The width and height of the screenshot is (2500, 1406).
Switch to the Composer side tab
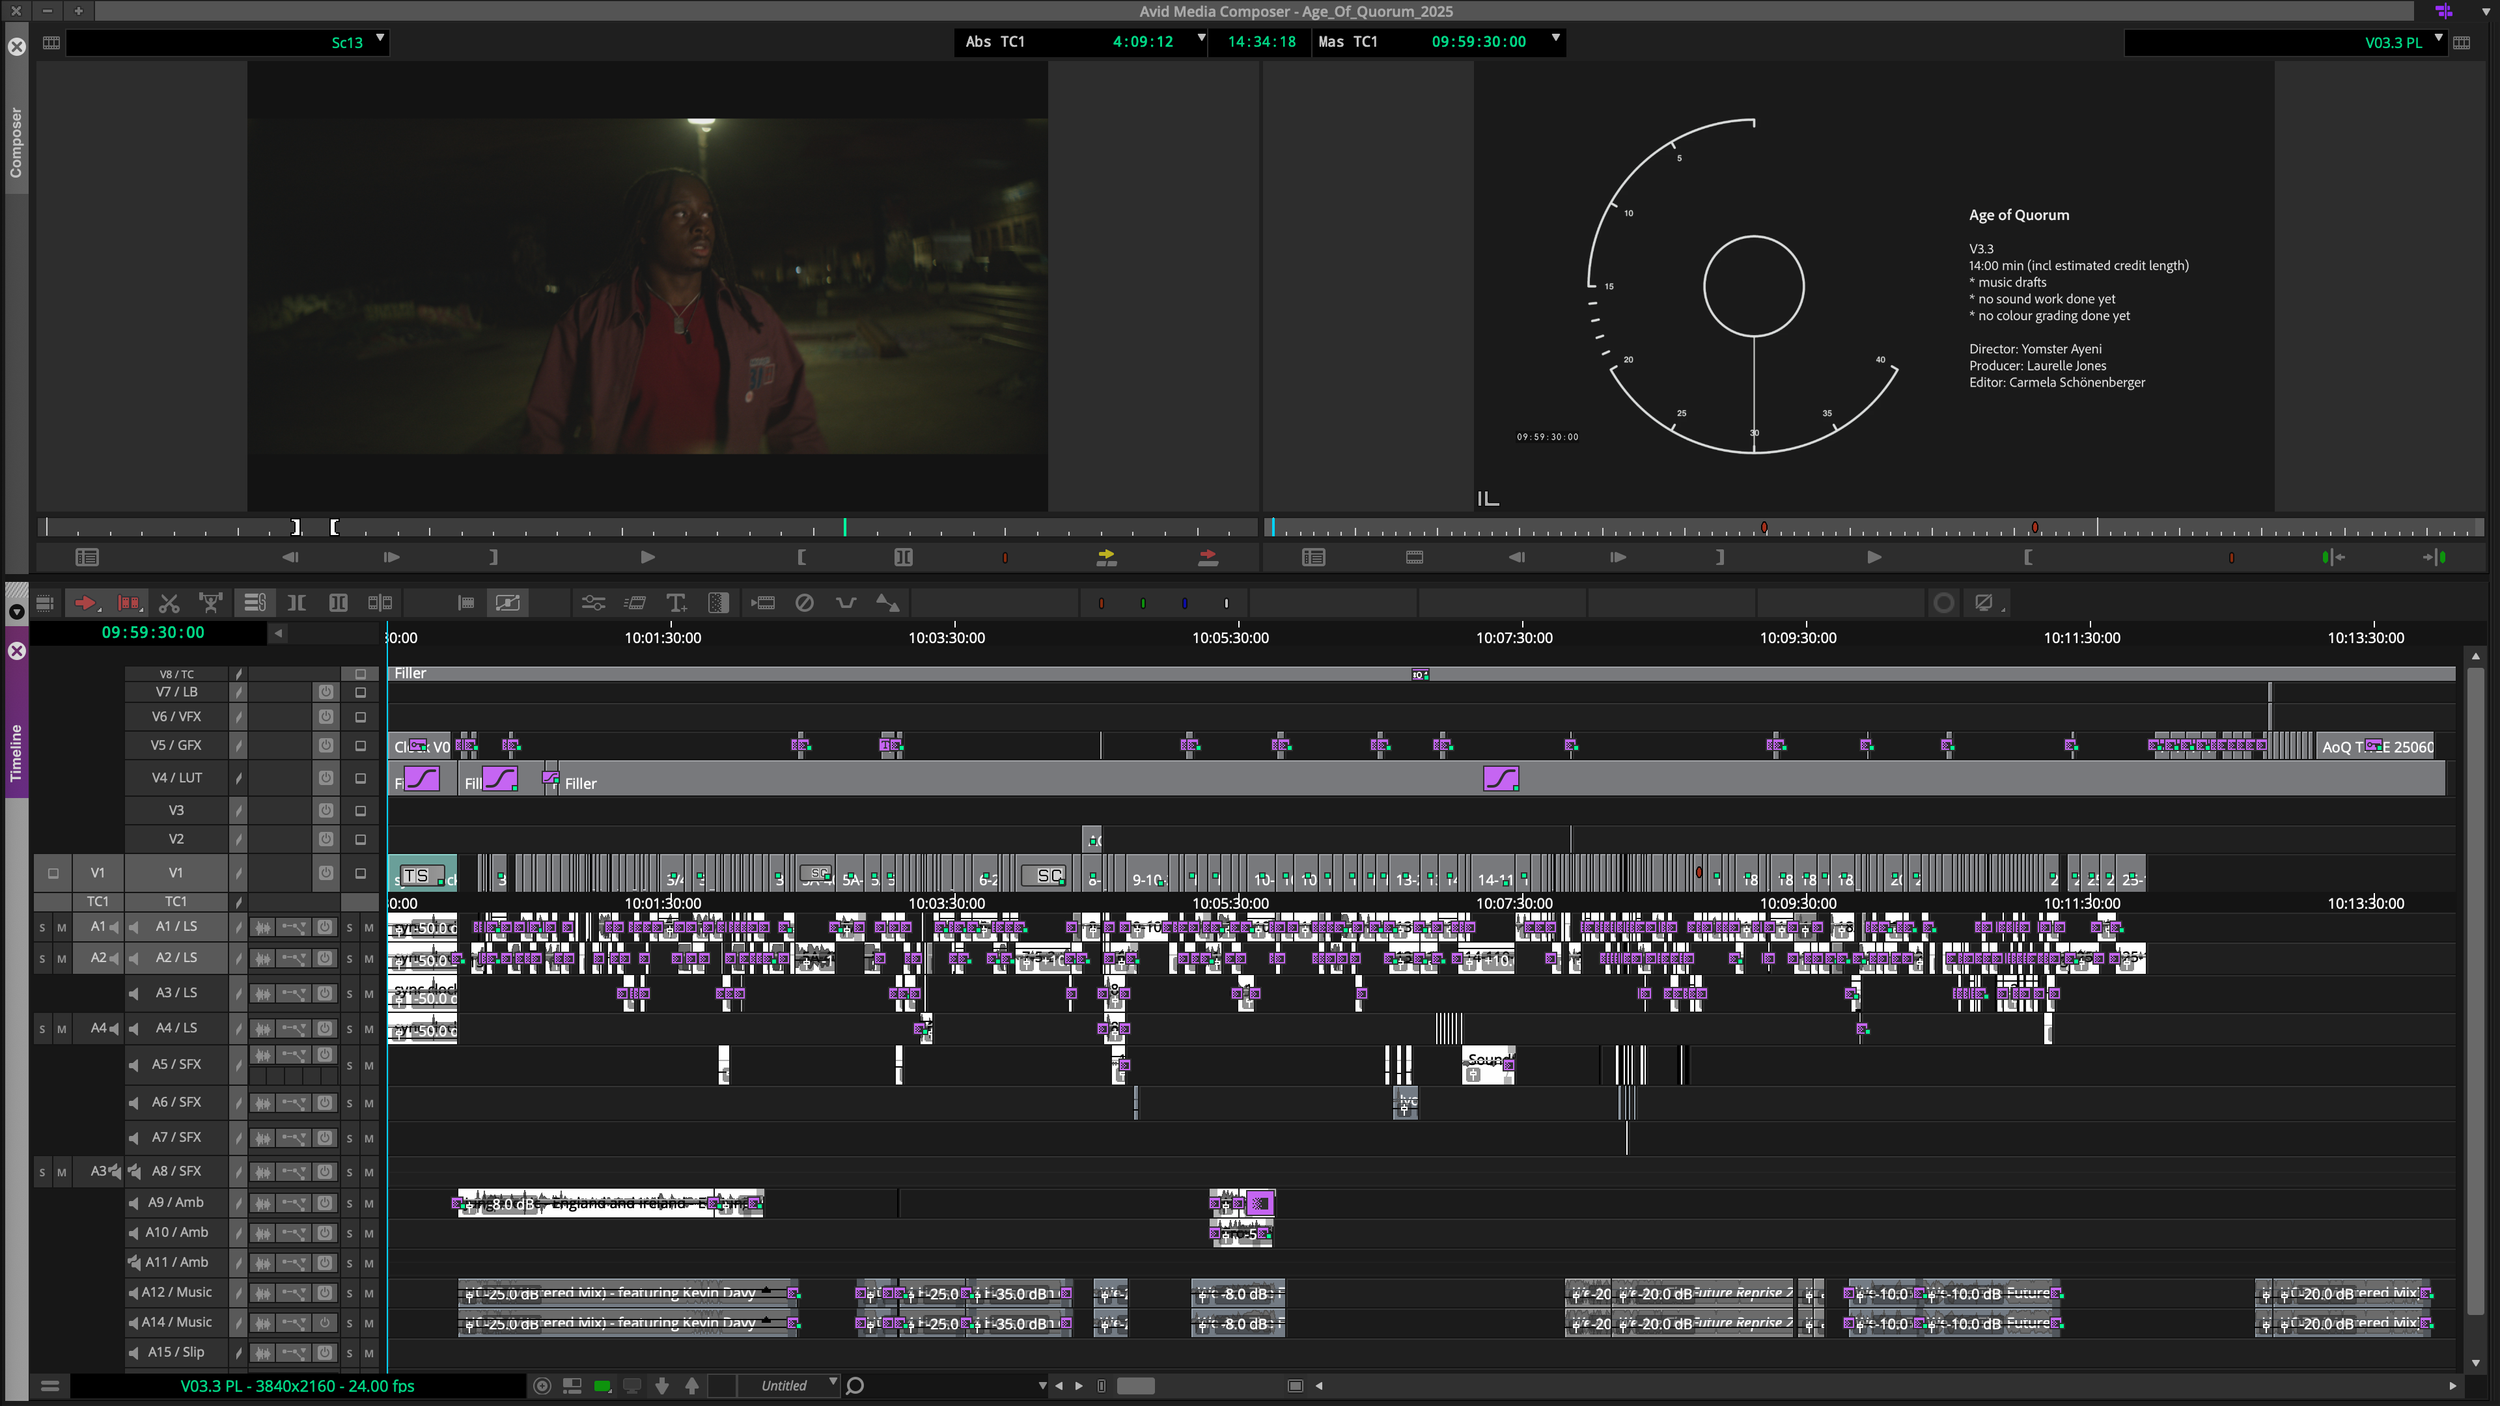tap(16, 142)
